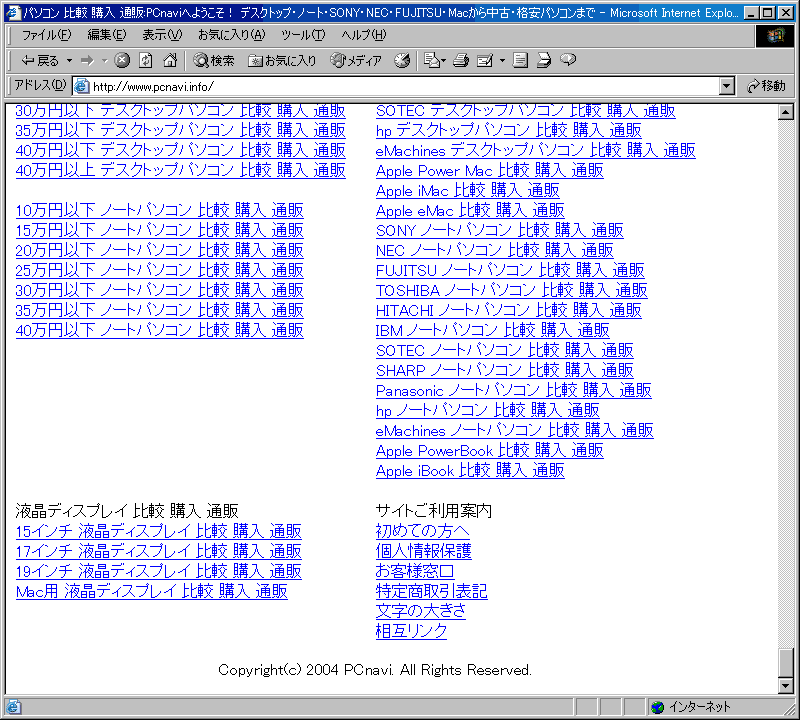The width and height of the screenshot is (800, 720).
Task: Open the ツール(T) menu
Action: click(x=303, y=35)
